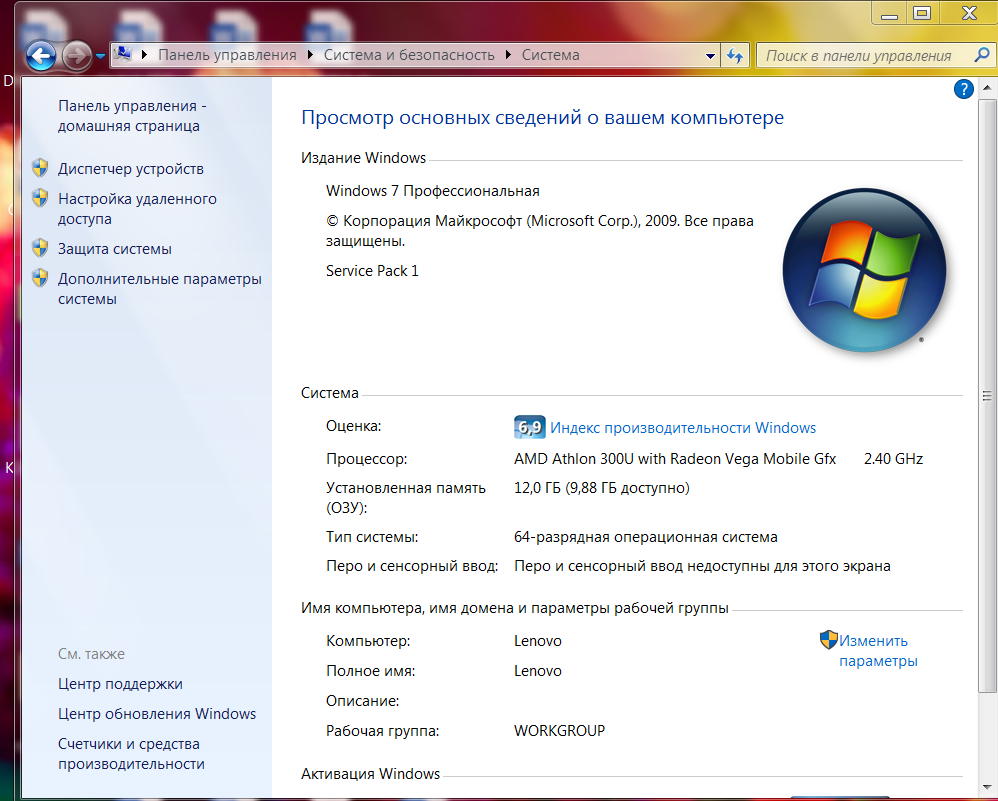Click scrollbar down arrow at bottom

coord(987,788)
